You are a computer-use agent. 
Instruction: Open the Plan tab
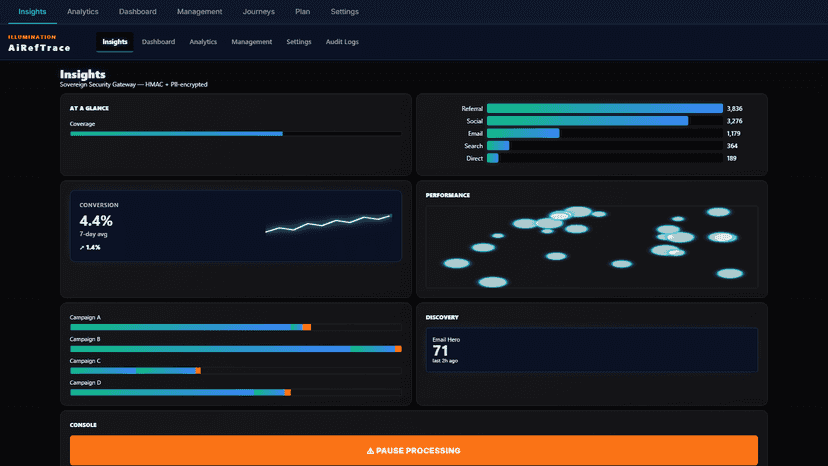pyautogui.click(x=303, y=12)
